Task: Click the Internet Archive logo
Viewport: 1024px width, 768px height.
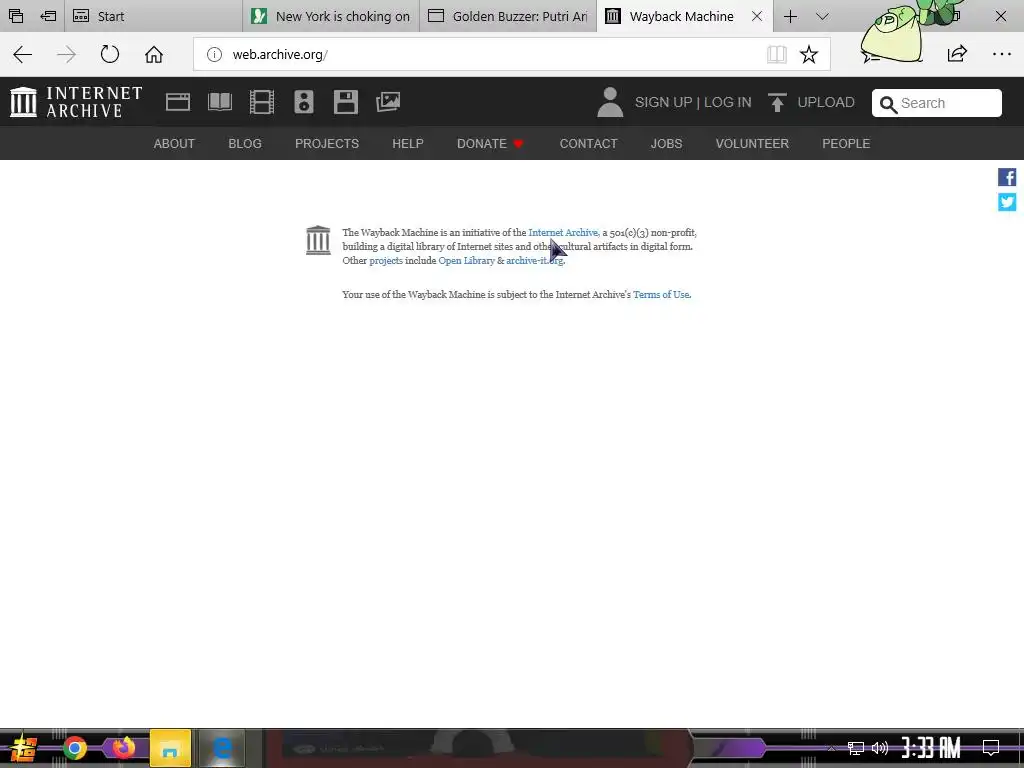Action: coord(76,102)
